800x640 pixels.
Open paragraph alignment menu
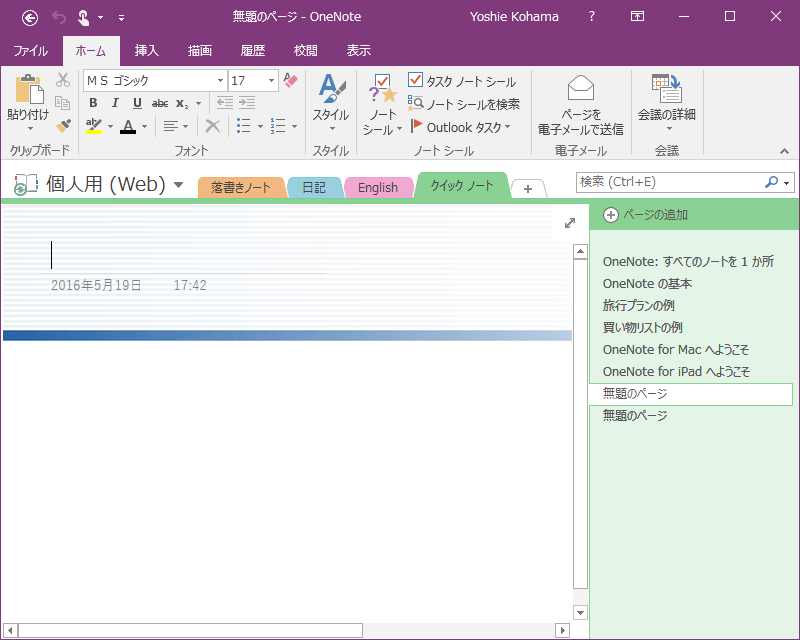(x=176, y=126)
